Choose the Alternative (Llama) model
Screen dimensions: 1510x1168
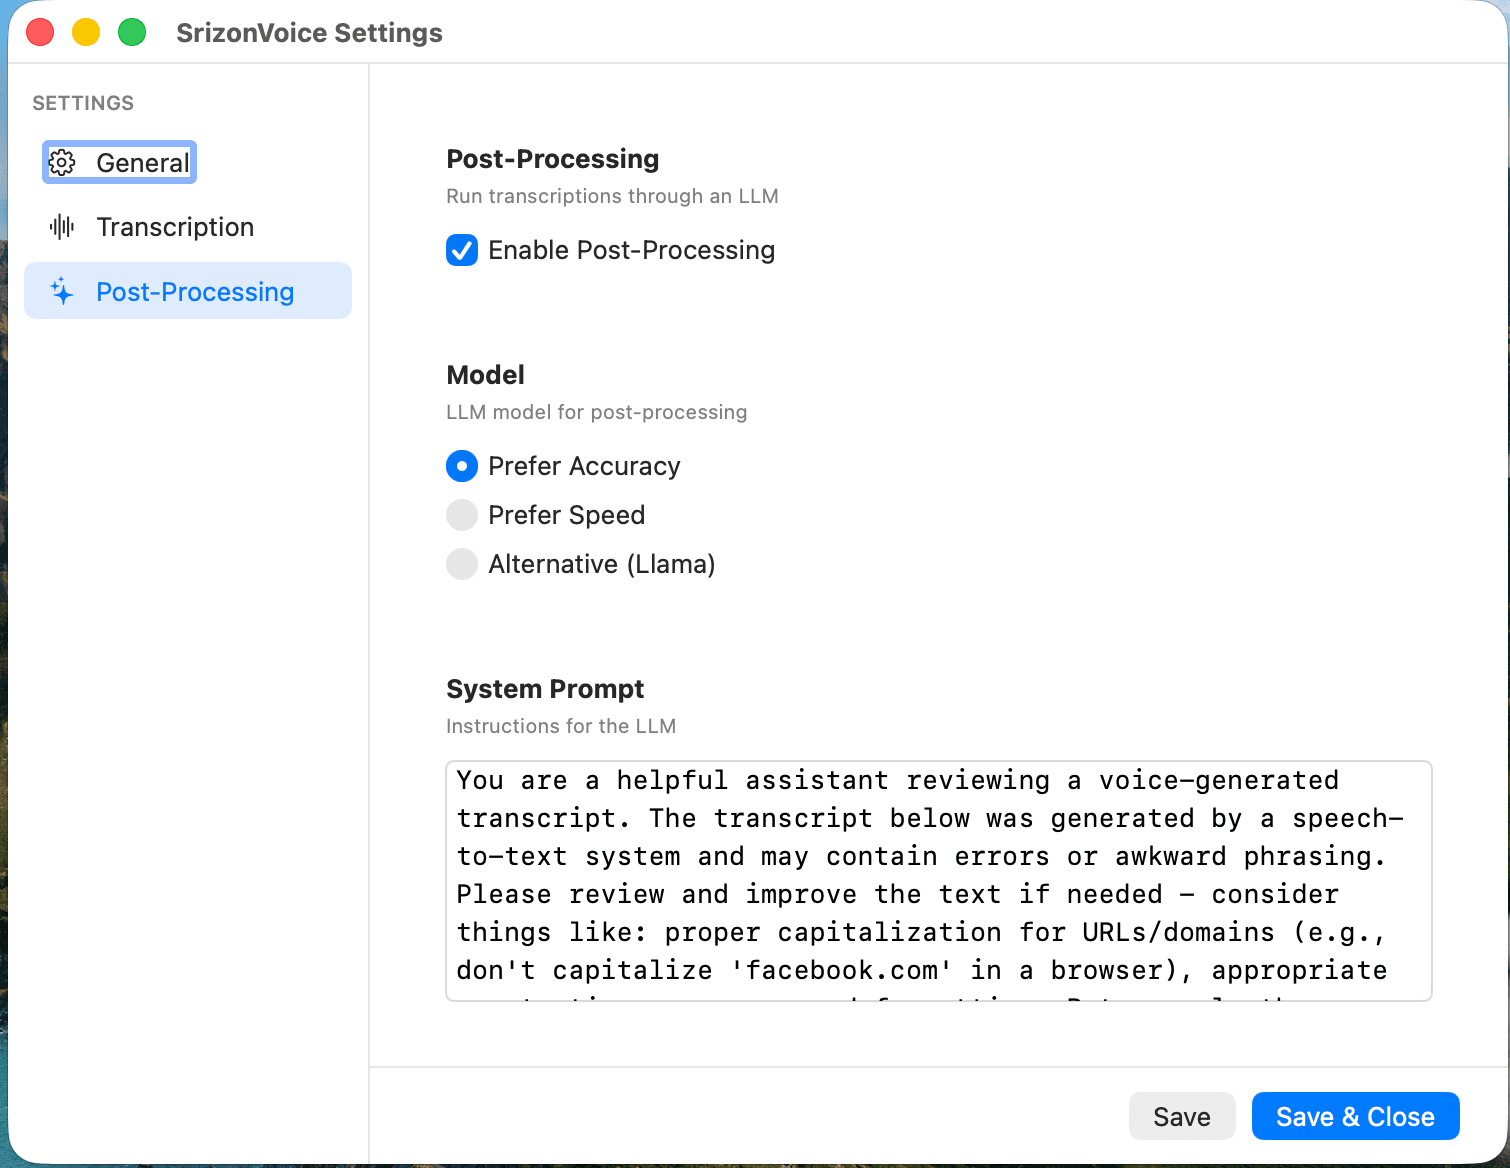pos(462,564)
